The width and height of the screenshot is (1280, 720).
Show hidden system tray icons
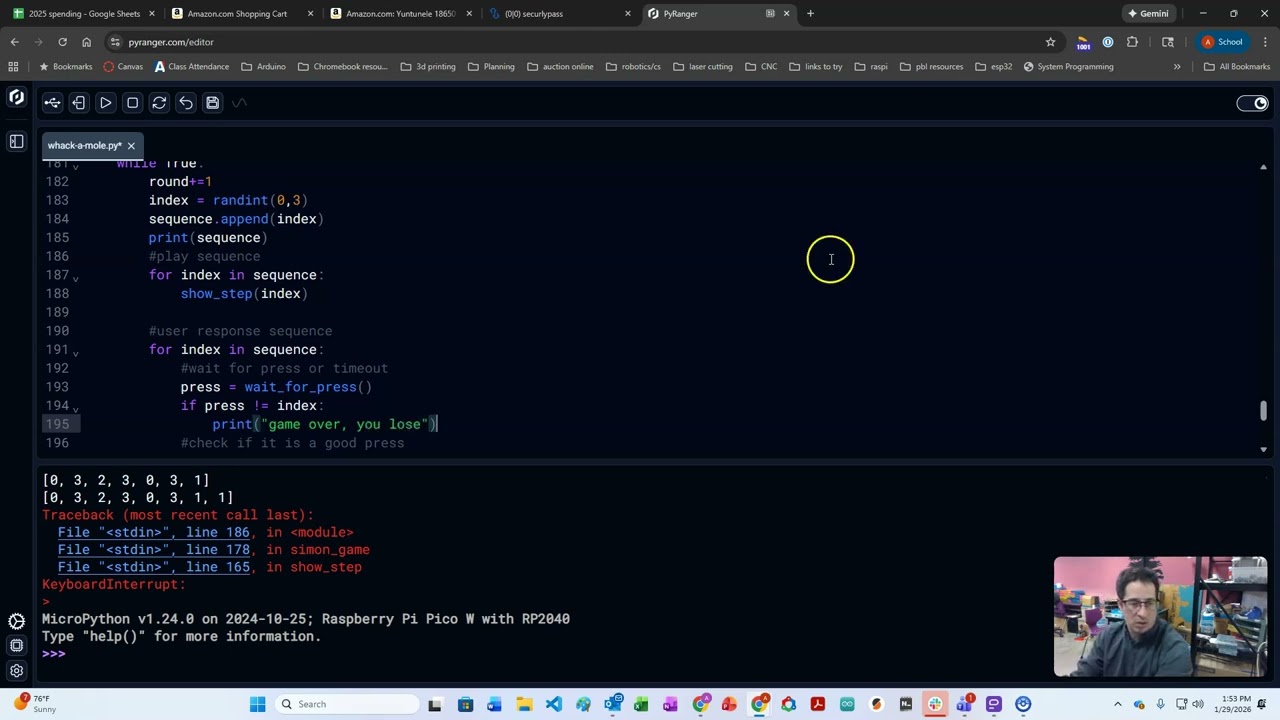(1118, 704)
